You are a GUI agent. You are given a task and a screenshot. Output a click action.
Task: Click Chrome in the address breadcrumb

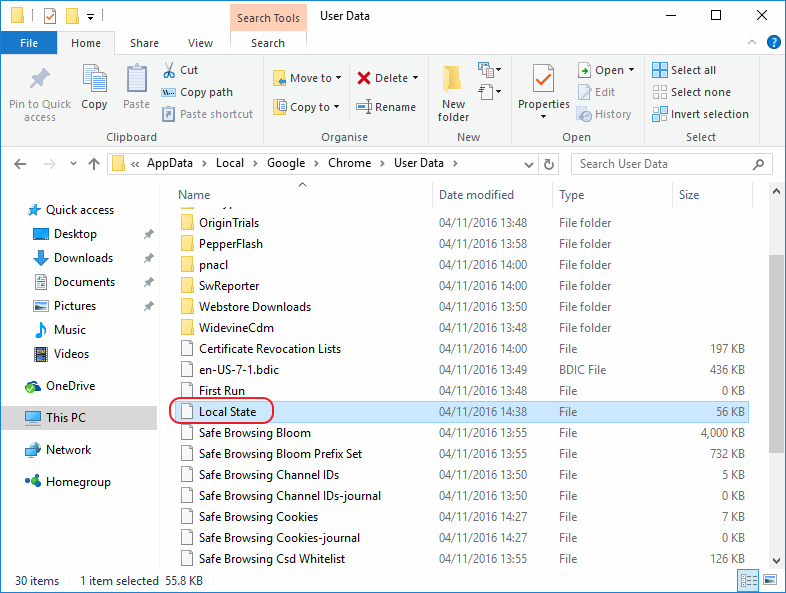click(349, 163)
